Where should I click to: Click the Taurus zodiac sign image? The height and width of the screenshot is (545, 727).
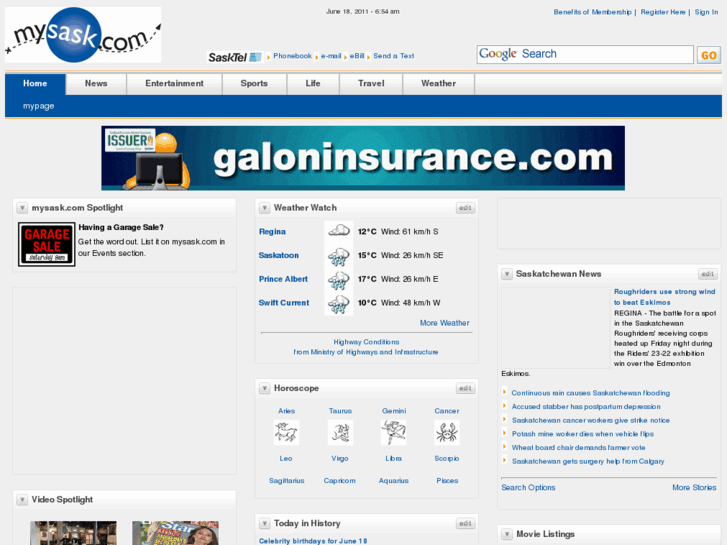[340, 432]
